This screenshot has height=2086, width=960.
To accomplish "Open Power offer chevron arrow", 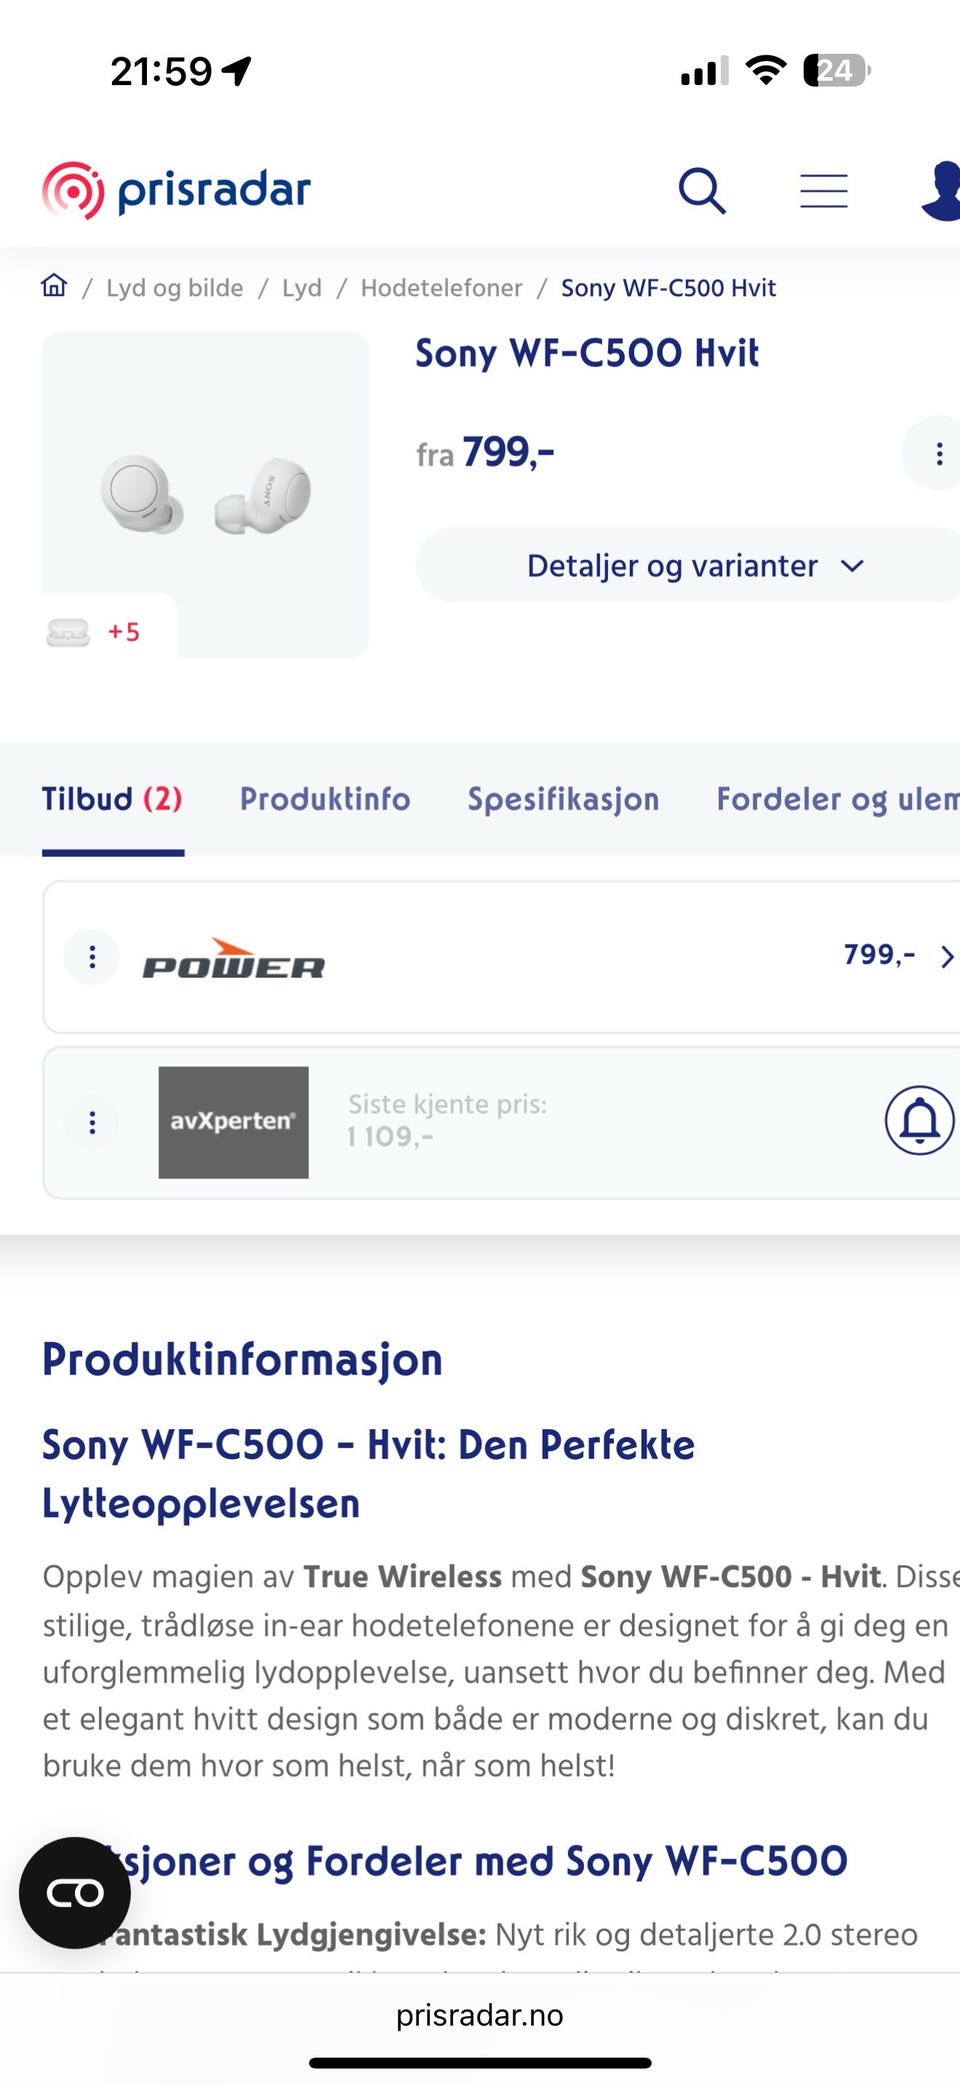I will pos(946,957).
